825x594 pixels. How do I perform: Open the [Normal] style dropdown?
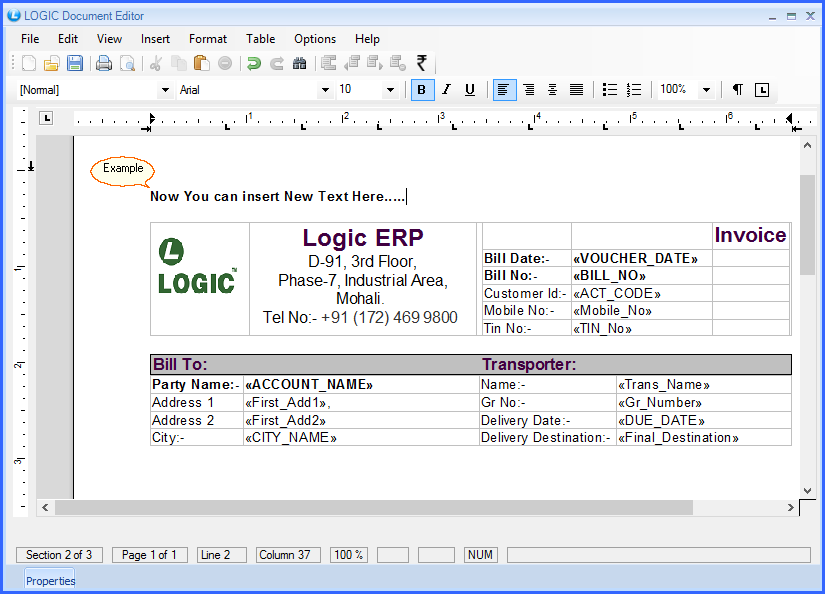(165, 90)
